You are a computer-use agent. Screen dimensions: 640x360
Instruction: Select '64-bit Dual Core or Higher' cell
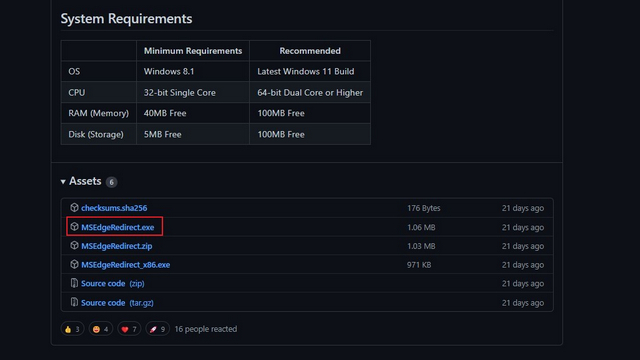[310, 93]
